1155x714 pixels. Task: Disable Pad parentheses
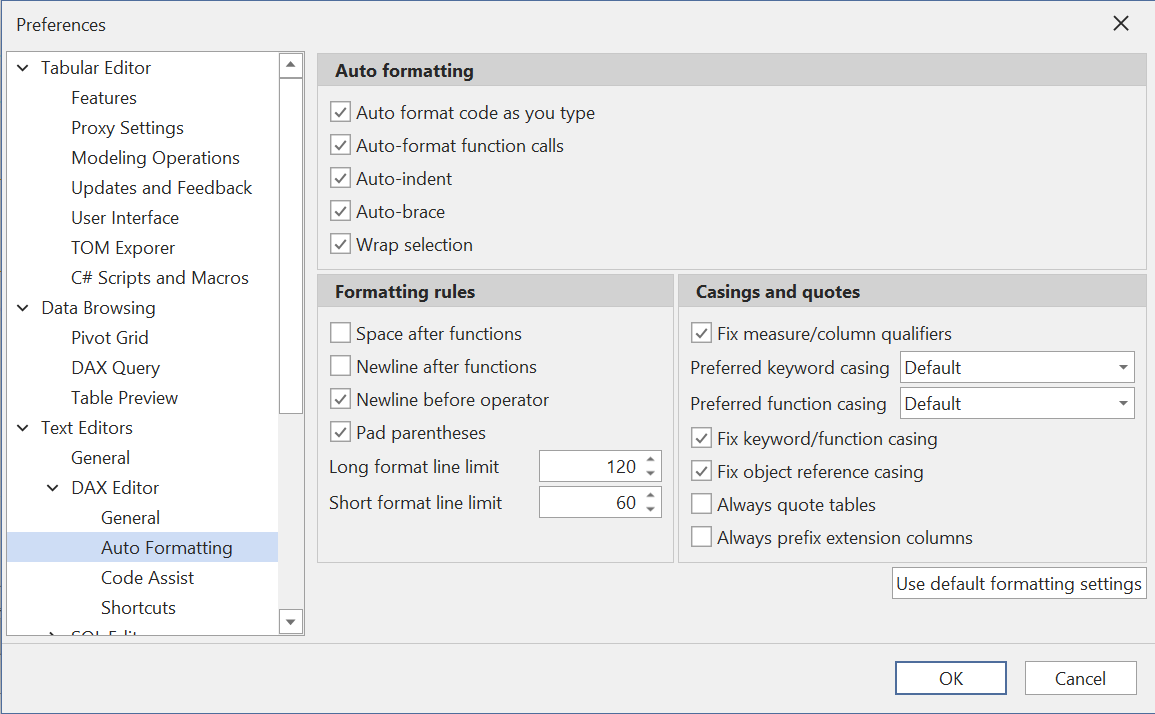click(x=340, y=432)
